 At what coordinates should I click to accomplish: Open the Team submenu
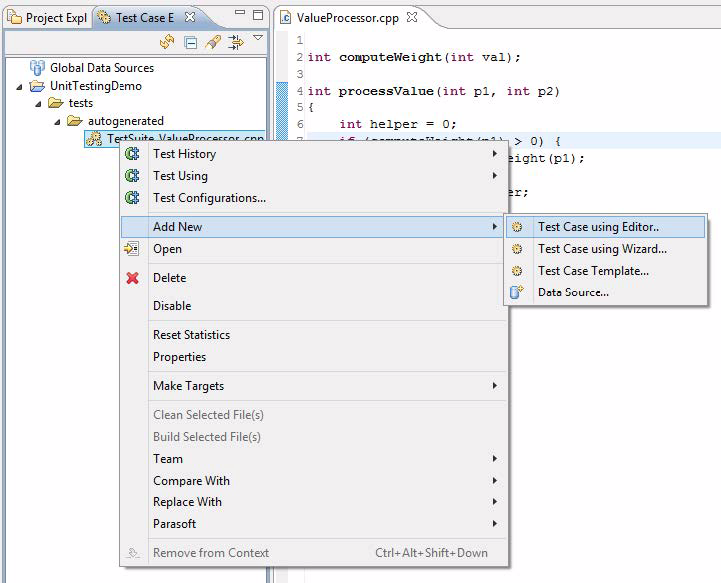point(314,459)
